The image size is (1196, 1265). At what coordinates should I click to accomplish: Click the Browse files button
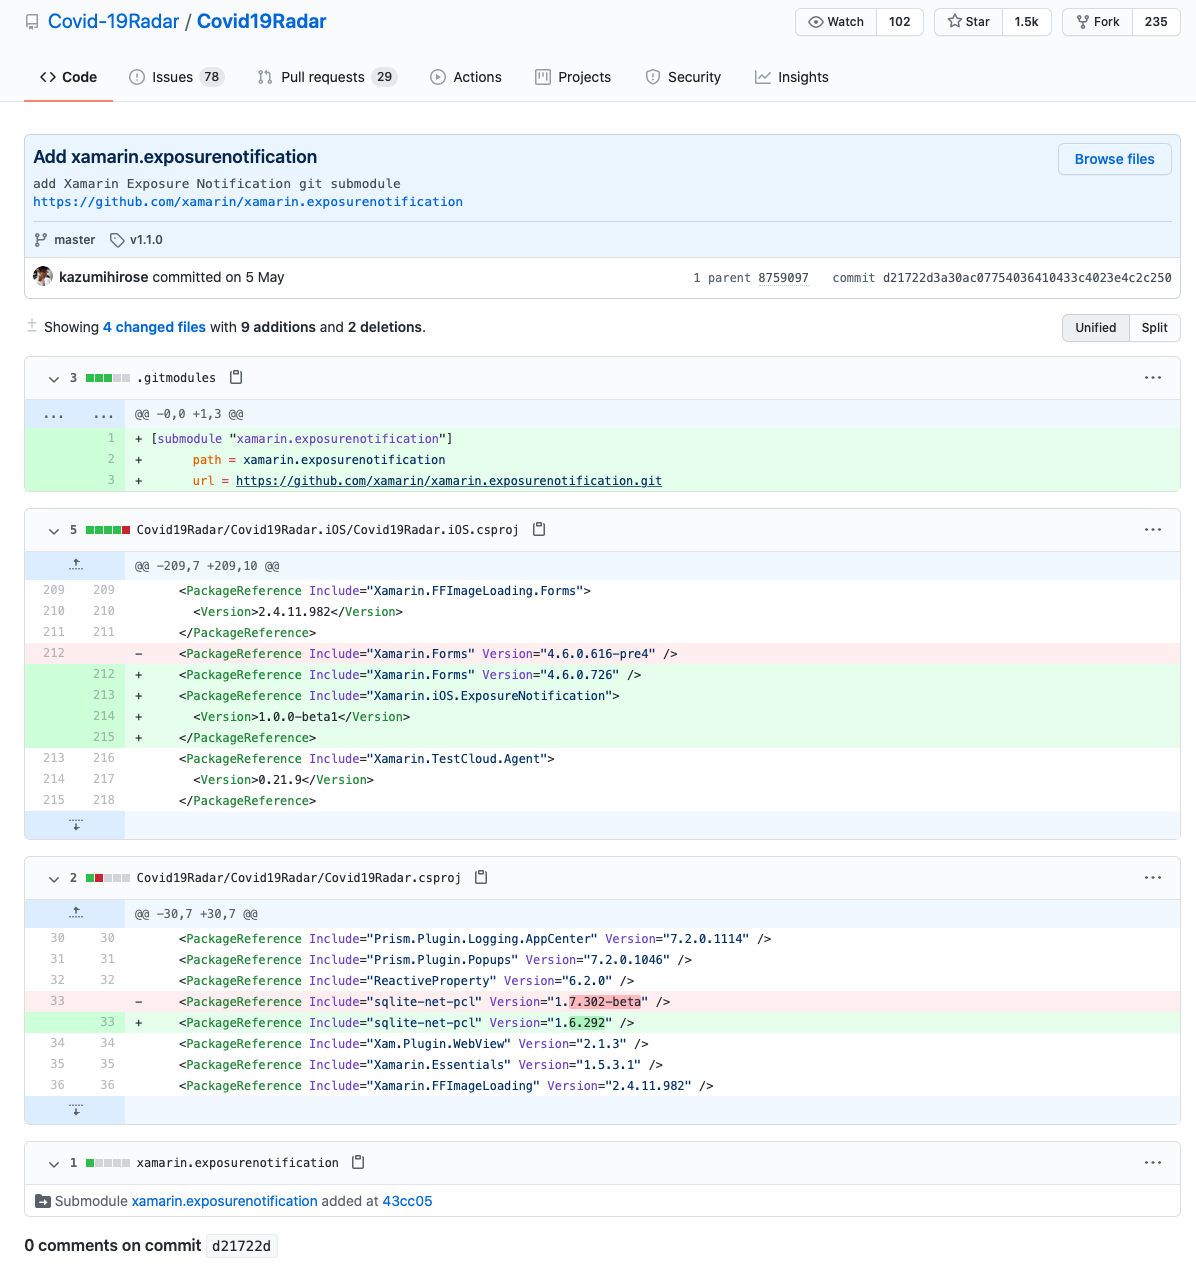pos(1115,159)
